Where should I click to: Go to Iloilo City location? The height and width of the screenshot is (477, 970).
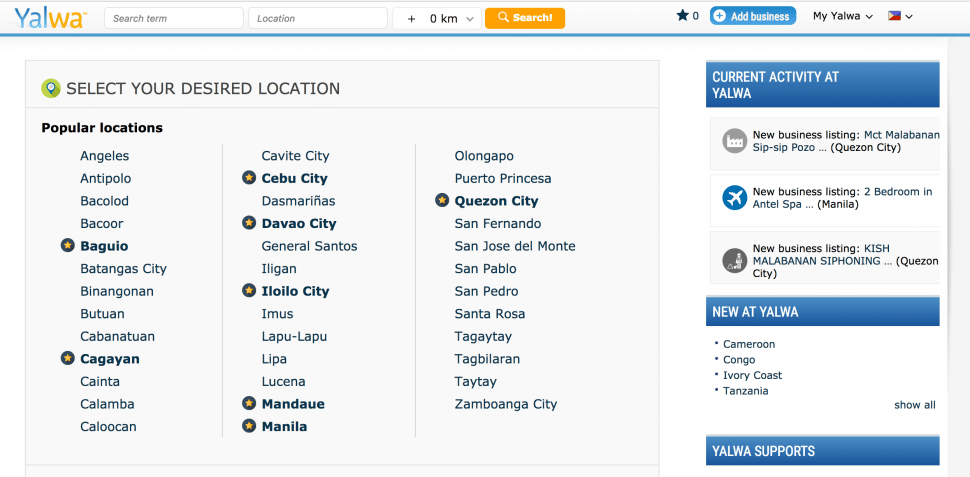tap(296, 291)
